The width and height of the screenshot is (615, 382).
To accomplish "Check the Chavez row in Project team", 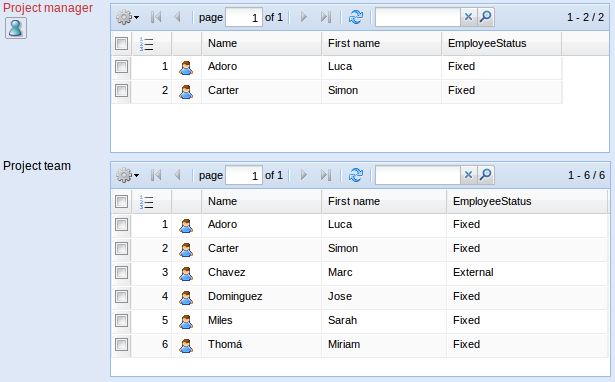I will [122, 273].
